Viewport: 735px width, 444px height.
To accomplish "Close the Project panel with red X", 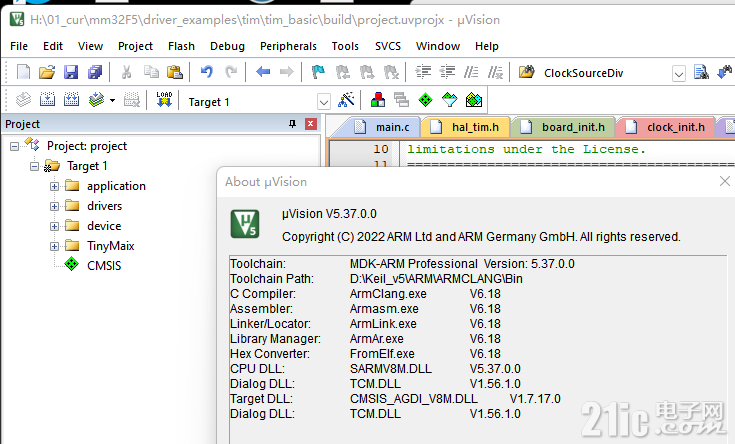I will click(x=310, y=124).
